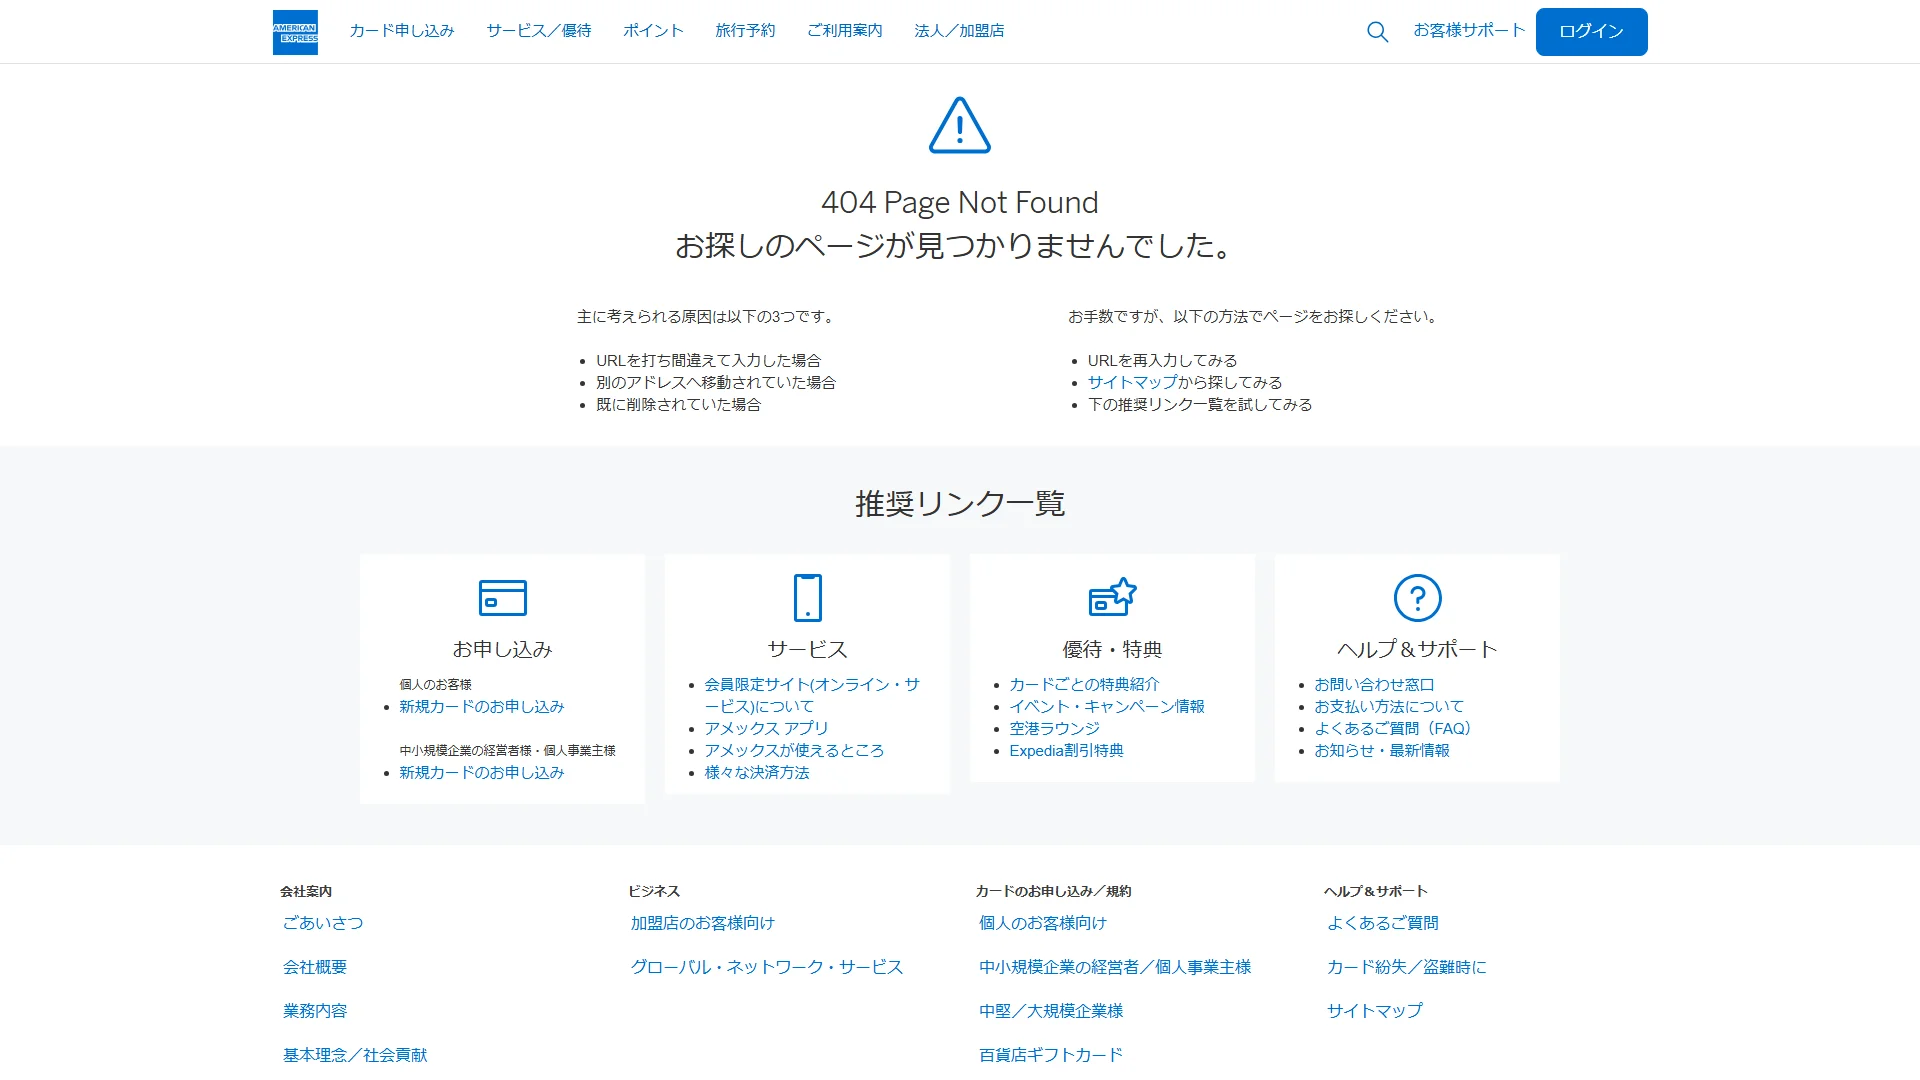
Task: Open the イベント・キャンペーン情報 link
Action: [1107, 707]
